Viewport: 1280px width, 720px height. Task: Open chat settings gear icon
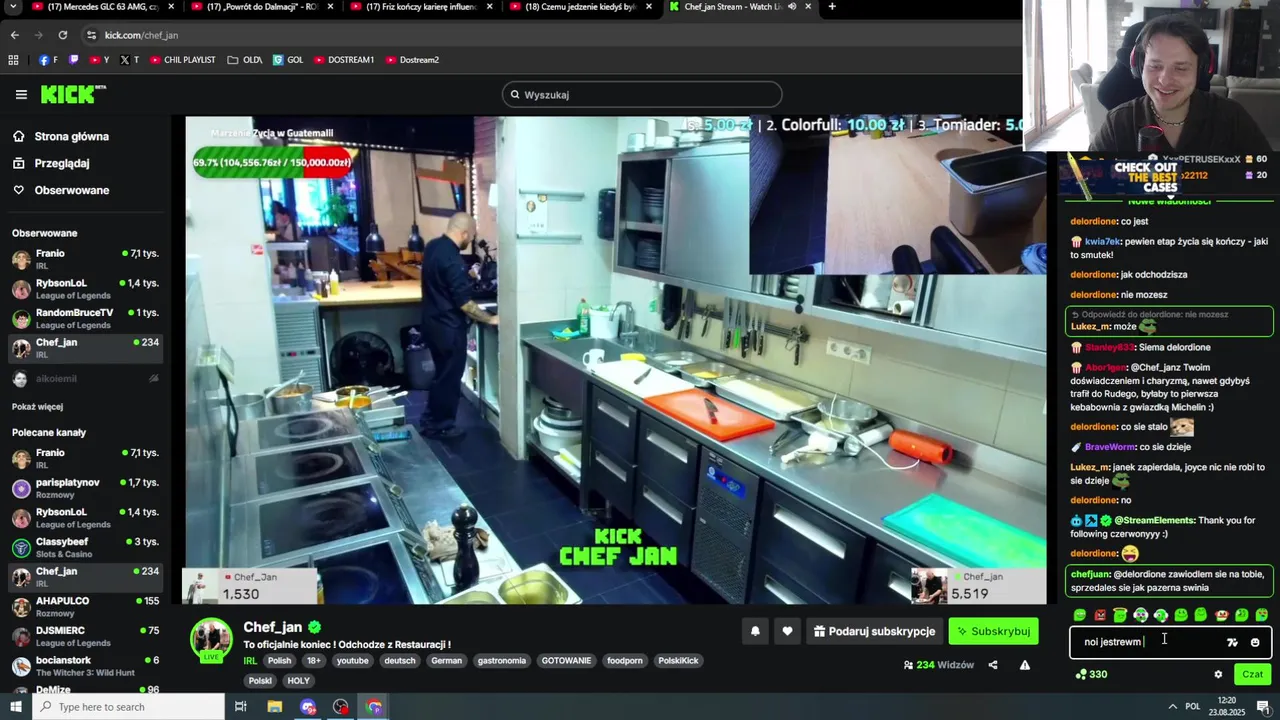(1218, 674)
